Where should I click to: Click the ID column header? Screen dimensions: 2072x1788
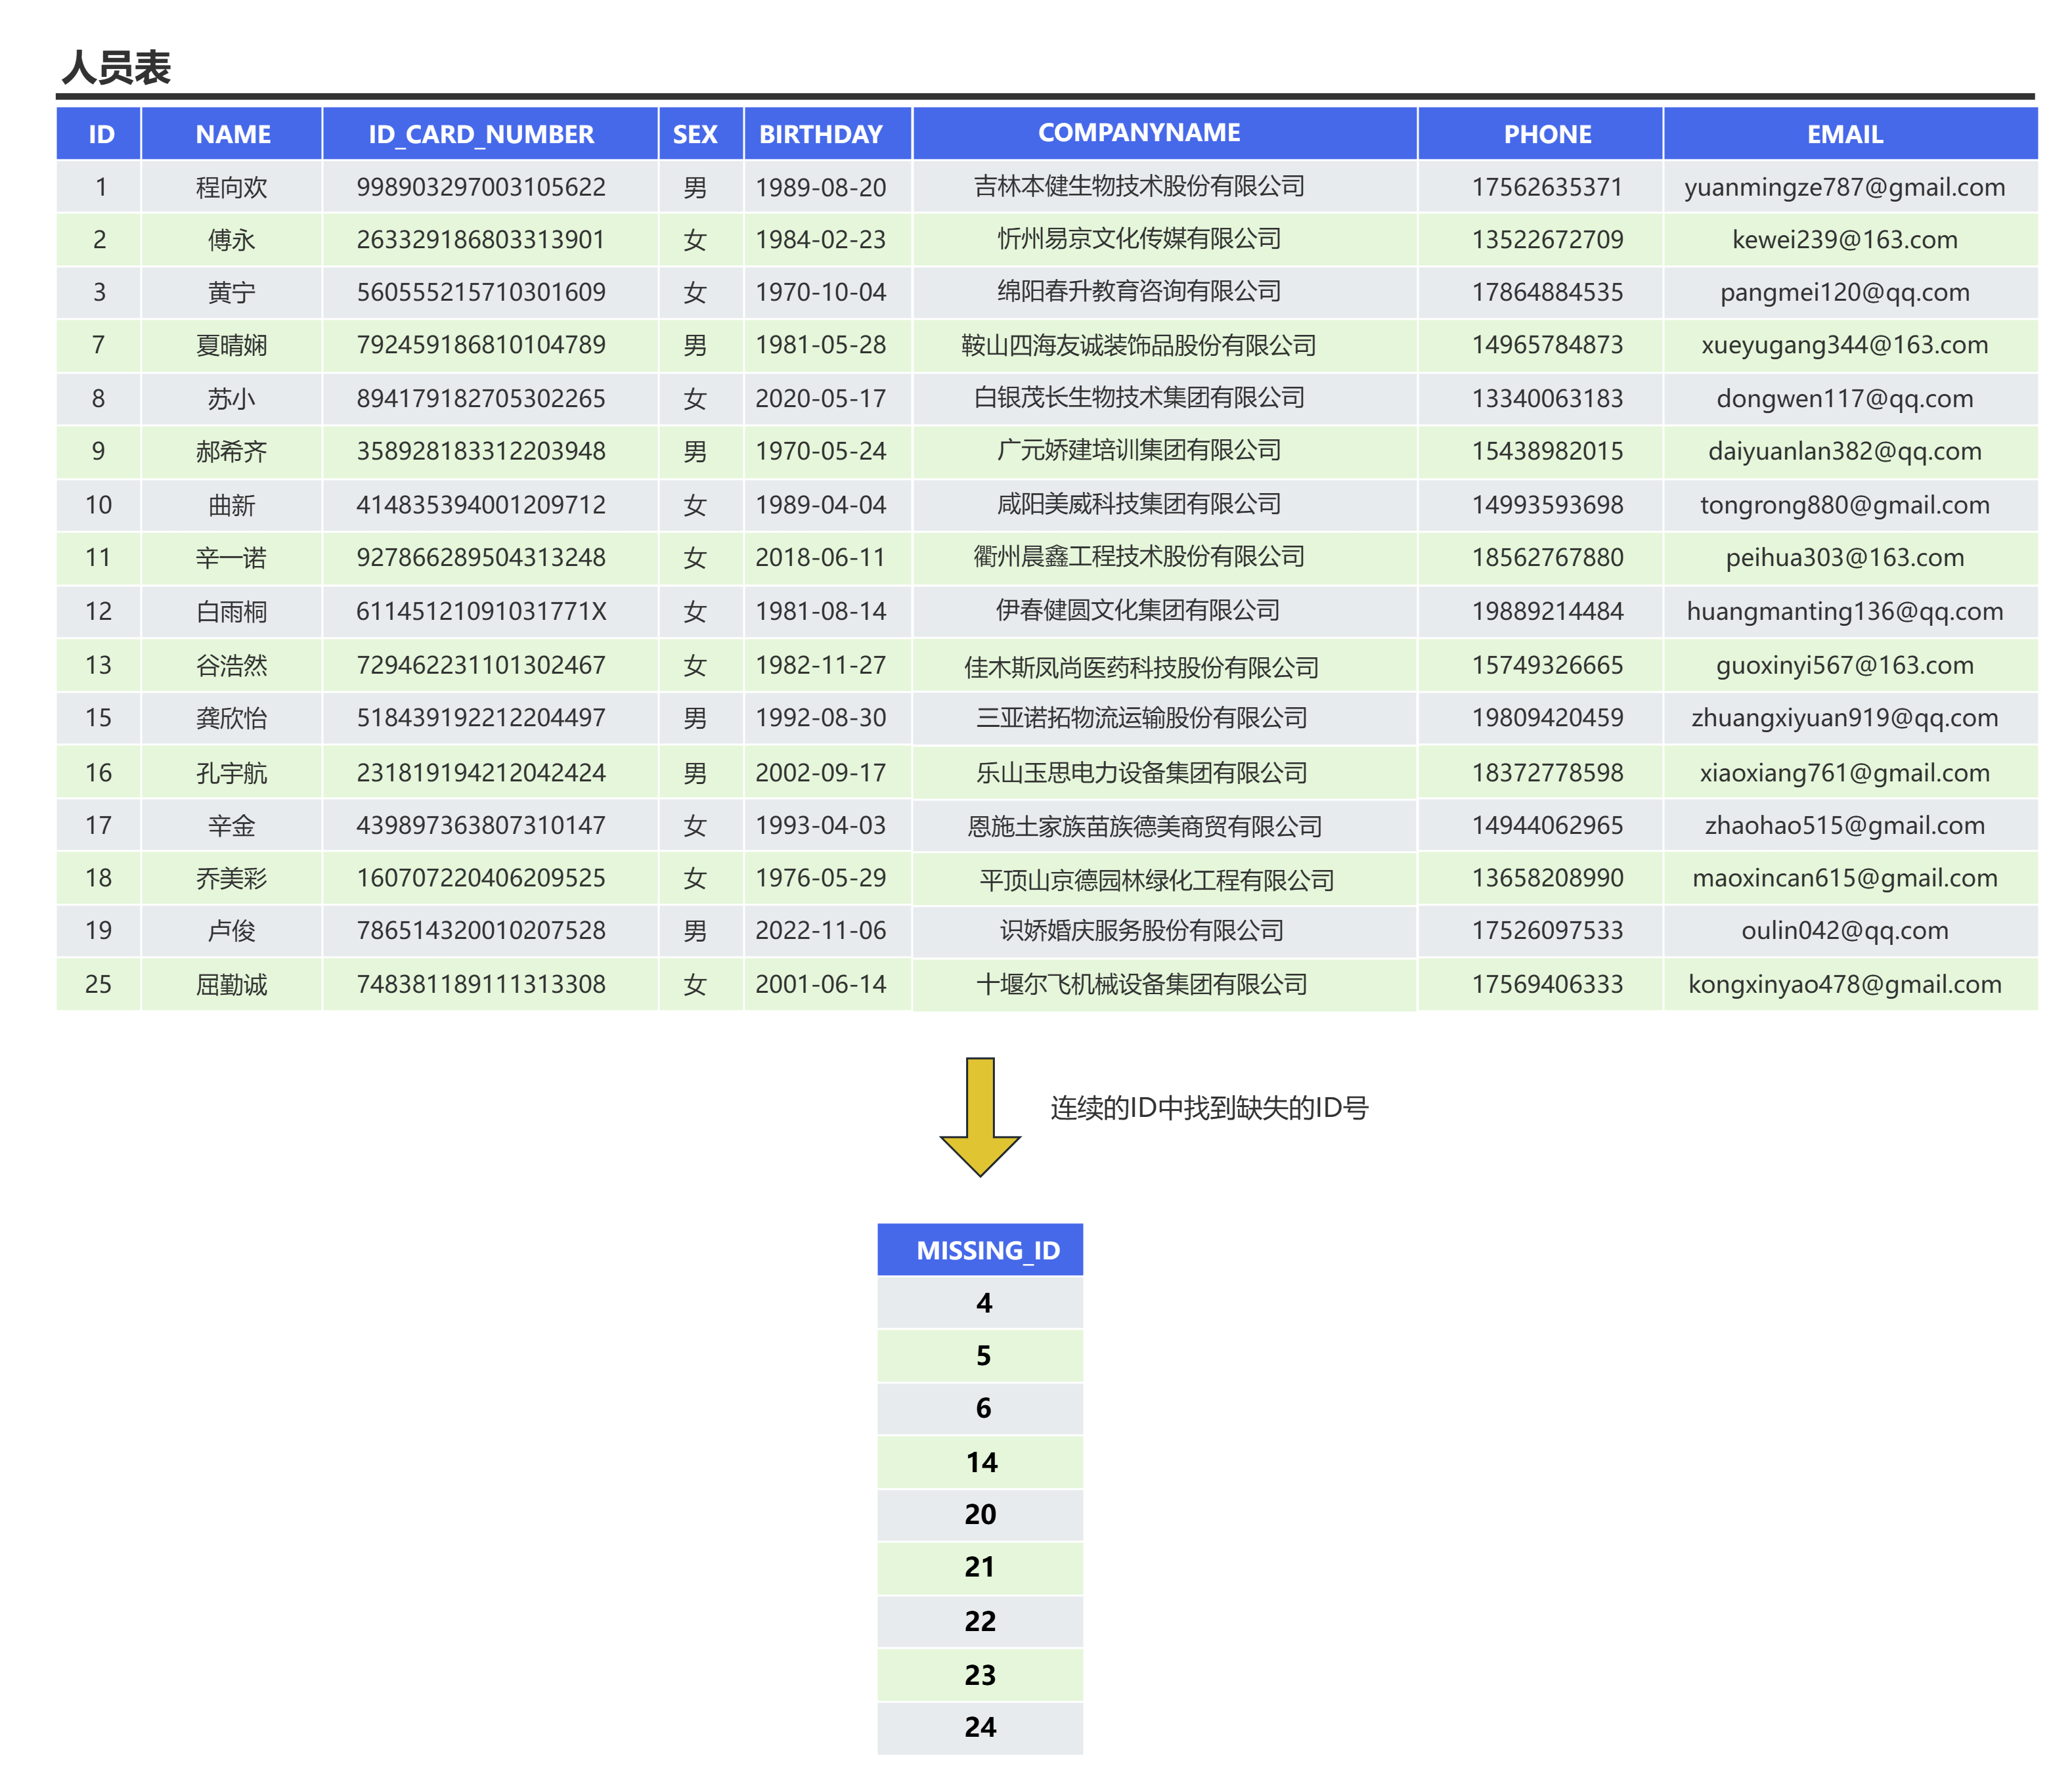click(99, 134)
